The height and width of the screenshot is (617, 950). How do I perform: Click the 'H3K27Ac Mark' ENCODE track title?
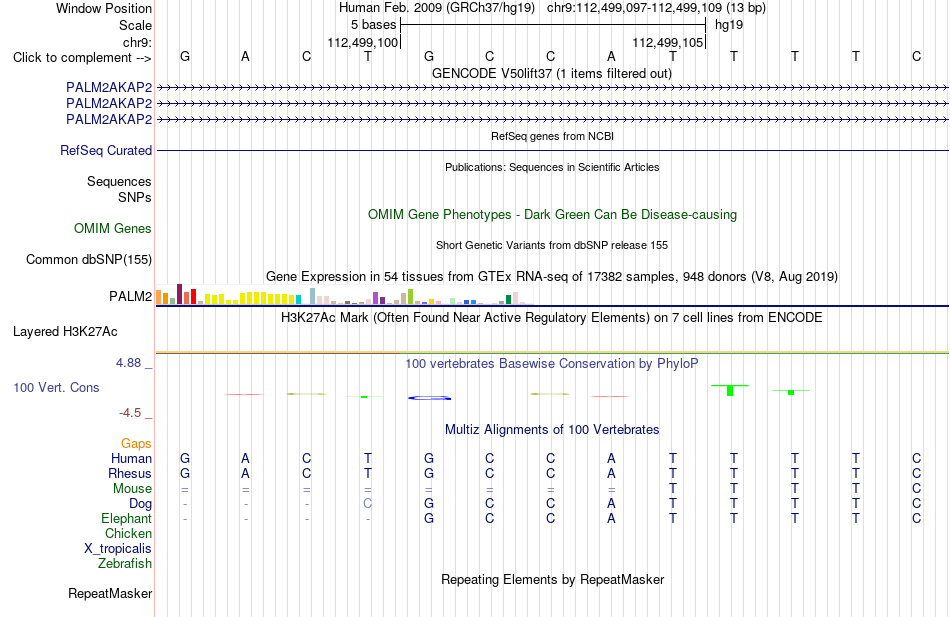coord(552,318)
